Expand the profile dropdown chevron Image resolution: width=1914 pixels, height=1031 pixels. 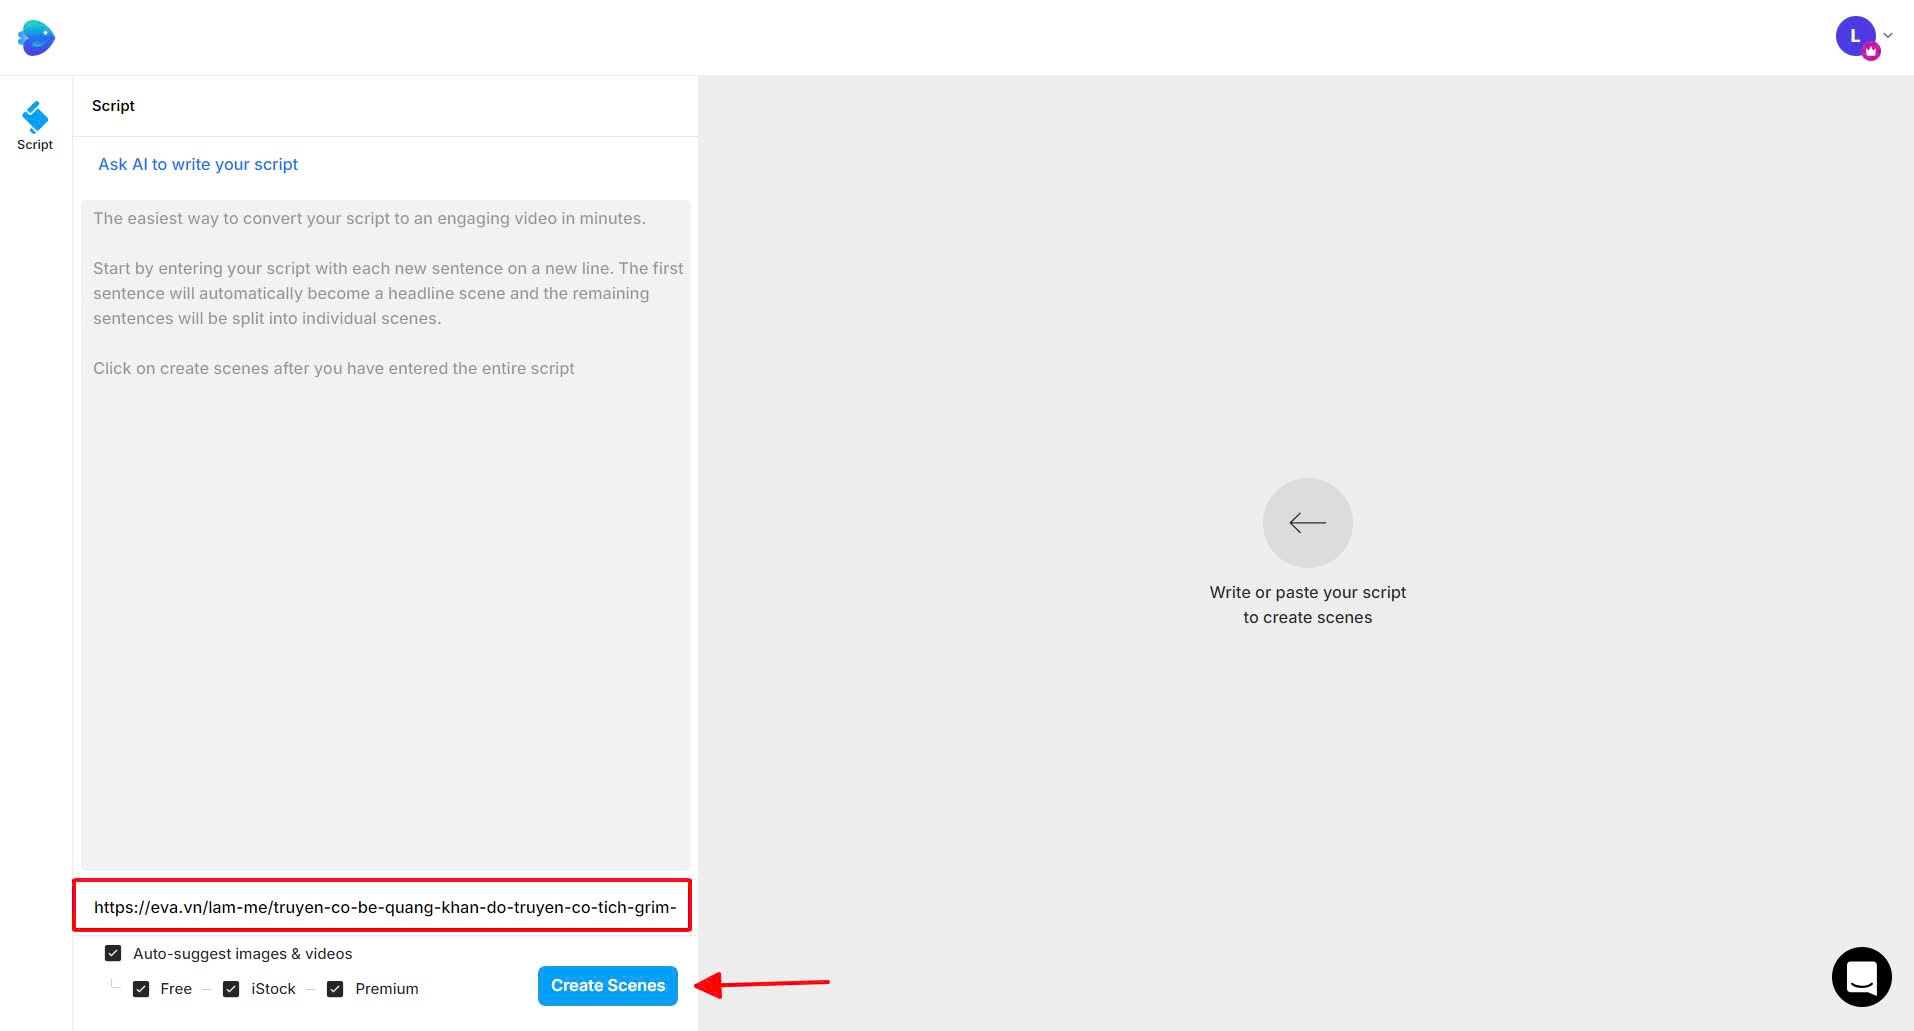(x=1888, y=35)
